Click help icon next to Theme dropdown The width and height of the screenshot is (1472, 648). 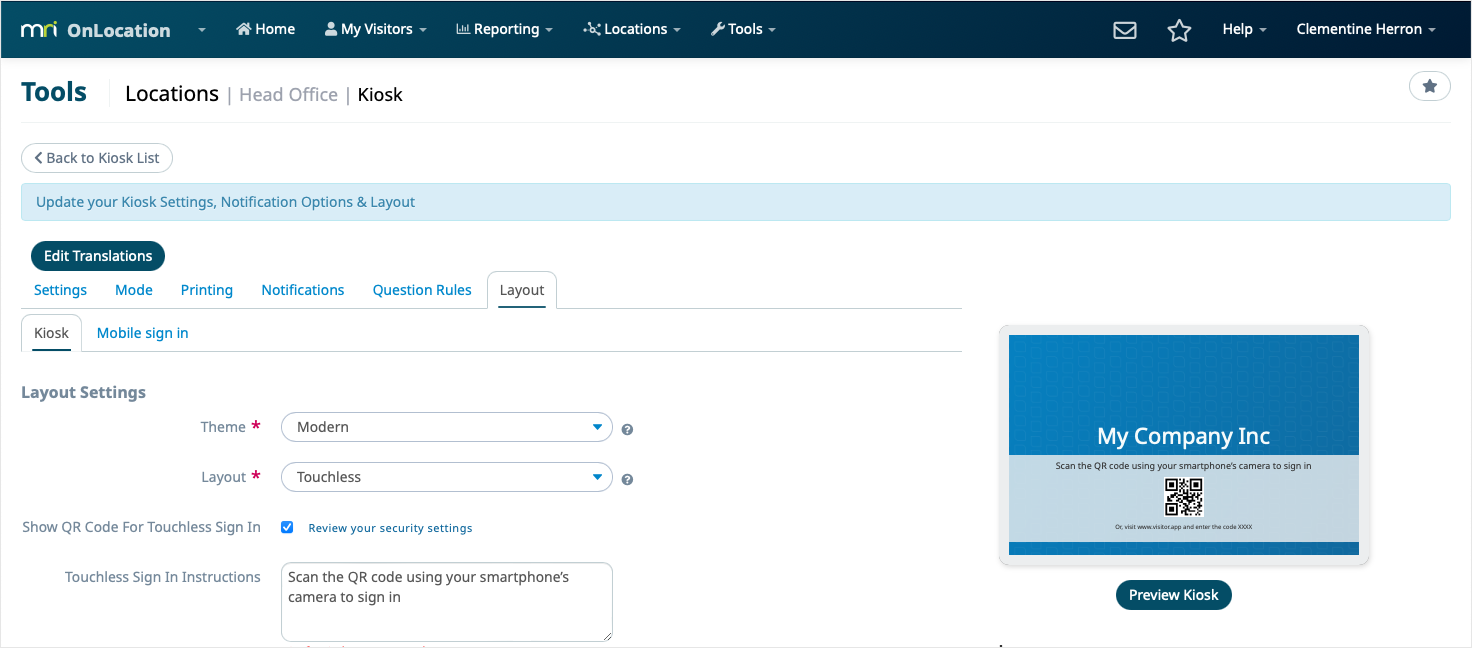click(627, 429)
